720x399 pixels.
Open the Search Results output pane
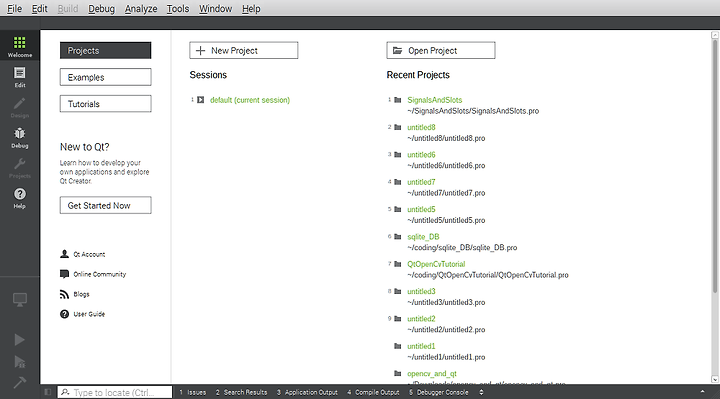coord(242,392)
